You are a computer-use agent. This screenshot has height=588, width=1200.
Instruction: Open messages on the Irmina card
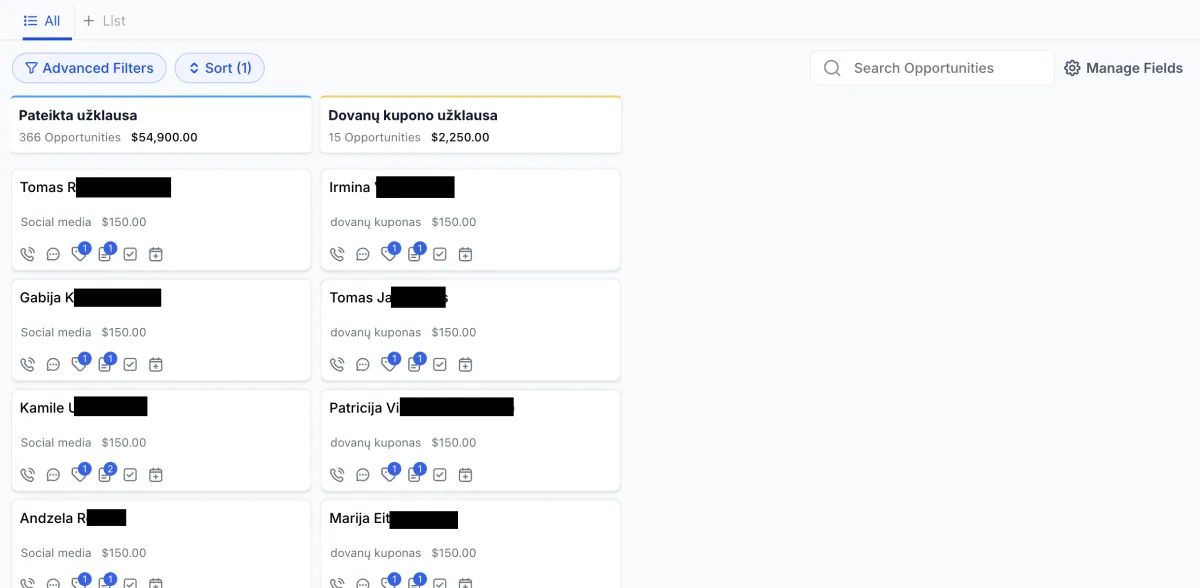point(363,254)
